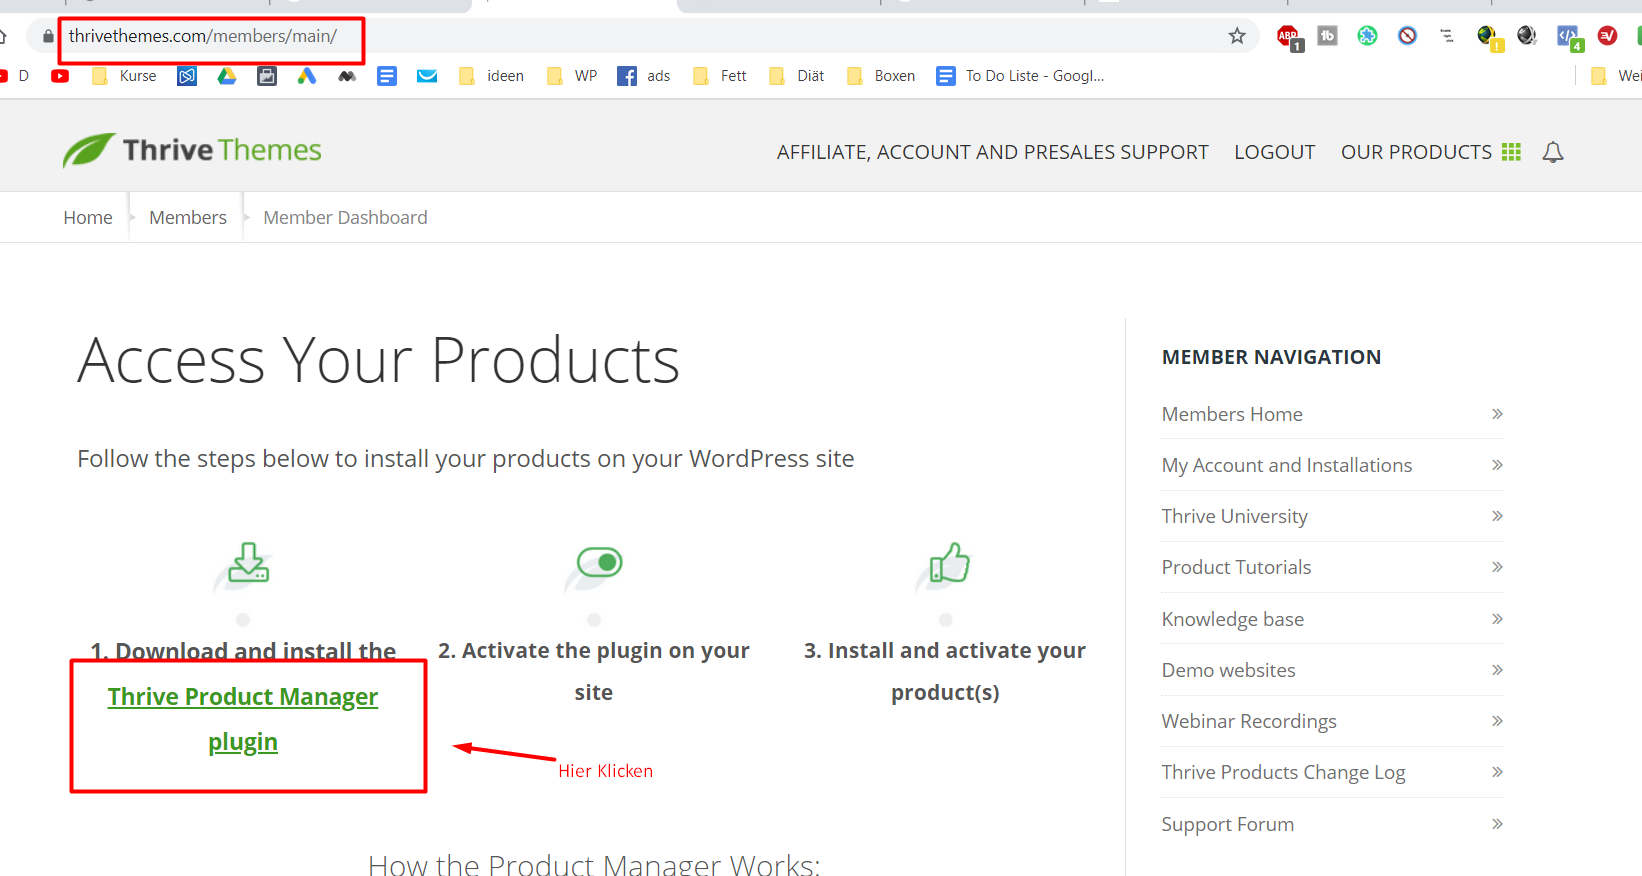Open the Thrive Product Manager plugin link
Screen dimensions: 1642x876
pos(243,719)
